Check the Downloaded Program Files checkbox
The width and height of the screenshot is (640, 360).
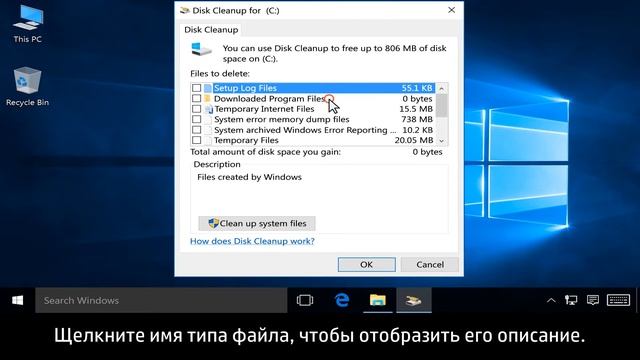click(196, 98)
